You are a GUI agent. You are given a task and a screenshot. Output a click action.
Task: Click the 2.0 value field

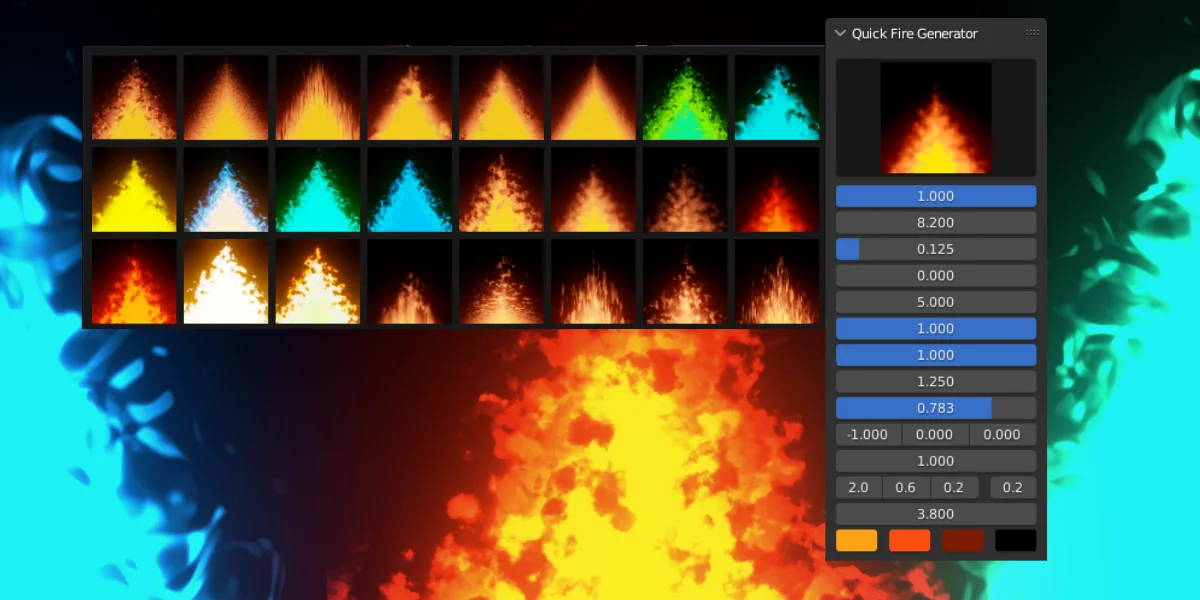858,487
